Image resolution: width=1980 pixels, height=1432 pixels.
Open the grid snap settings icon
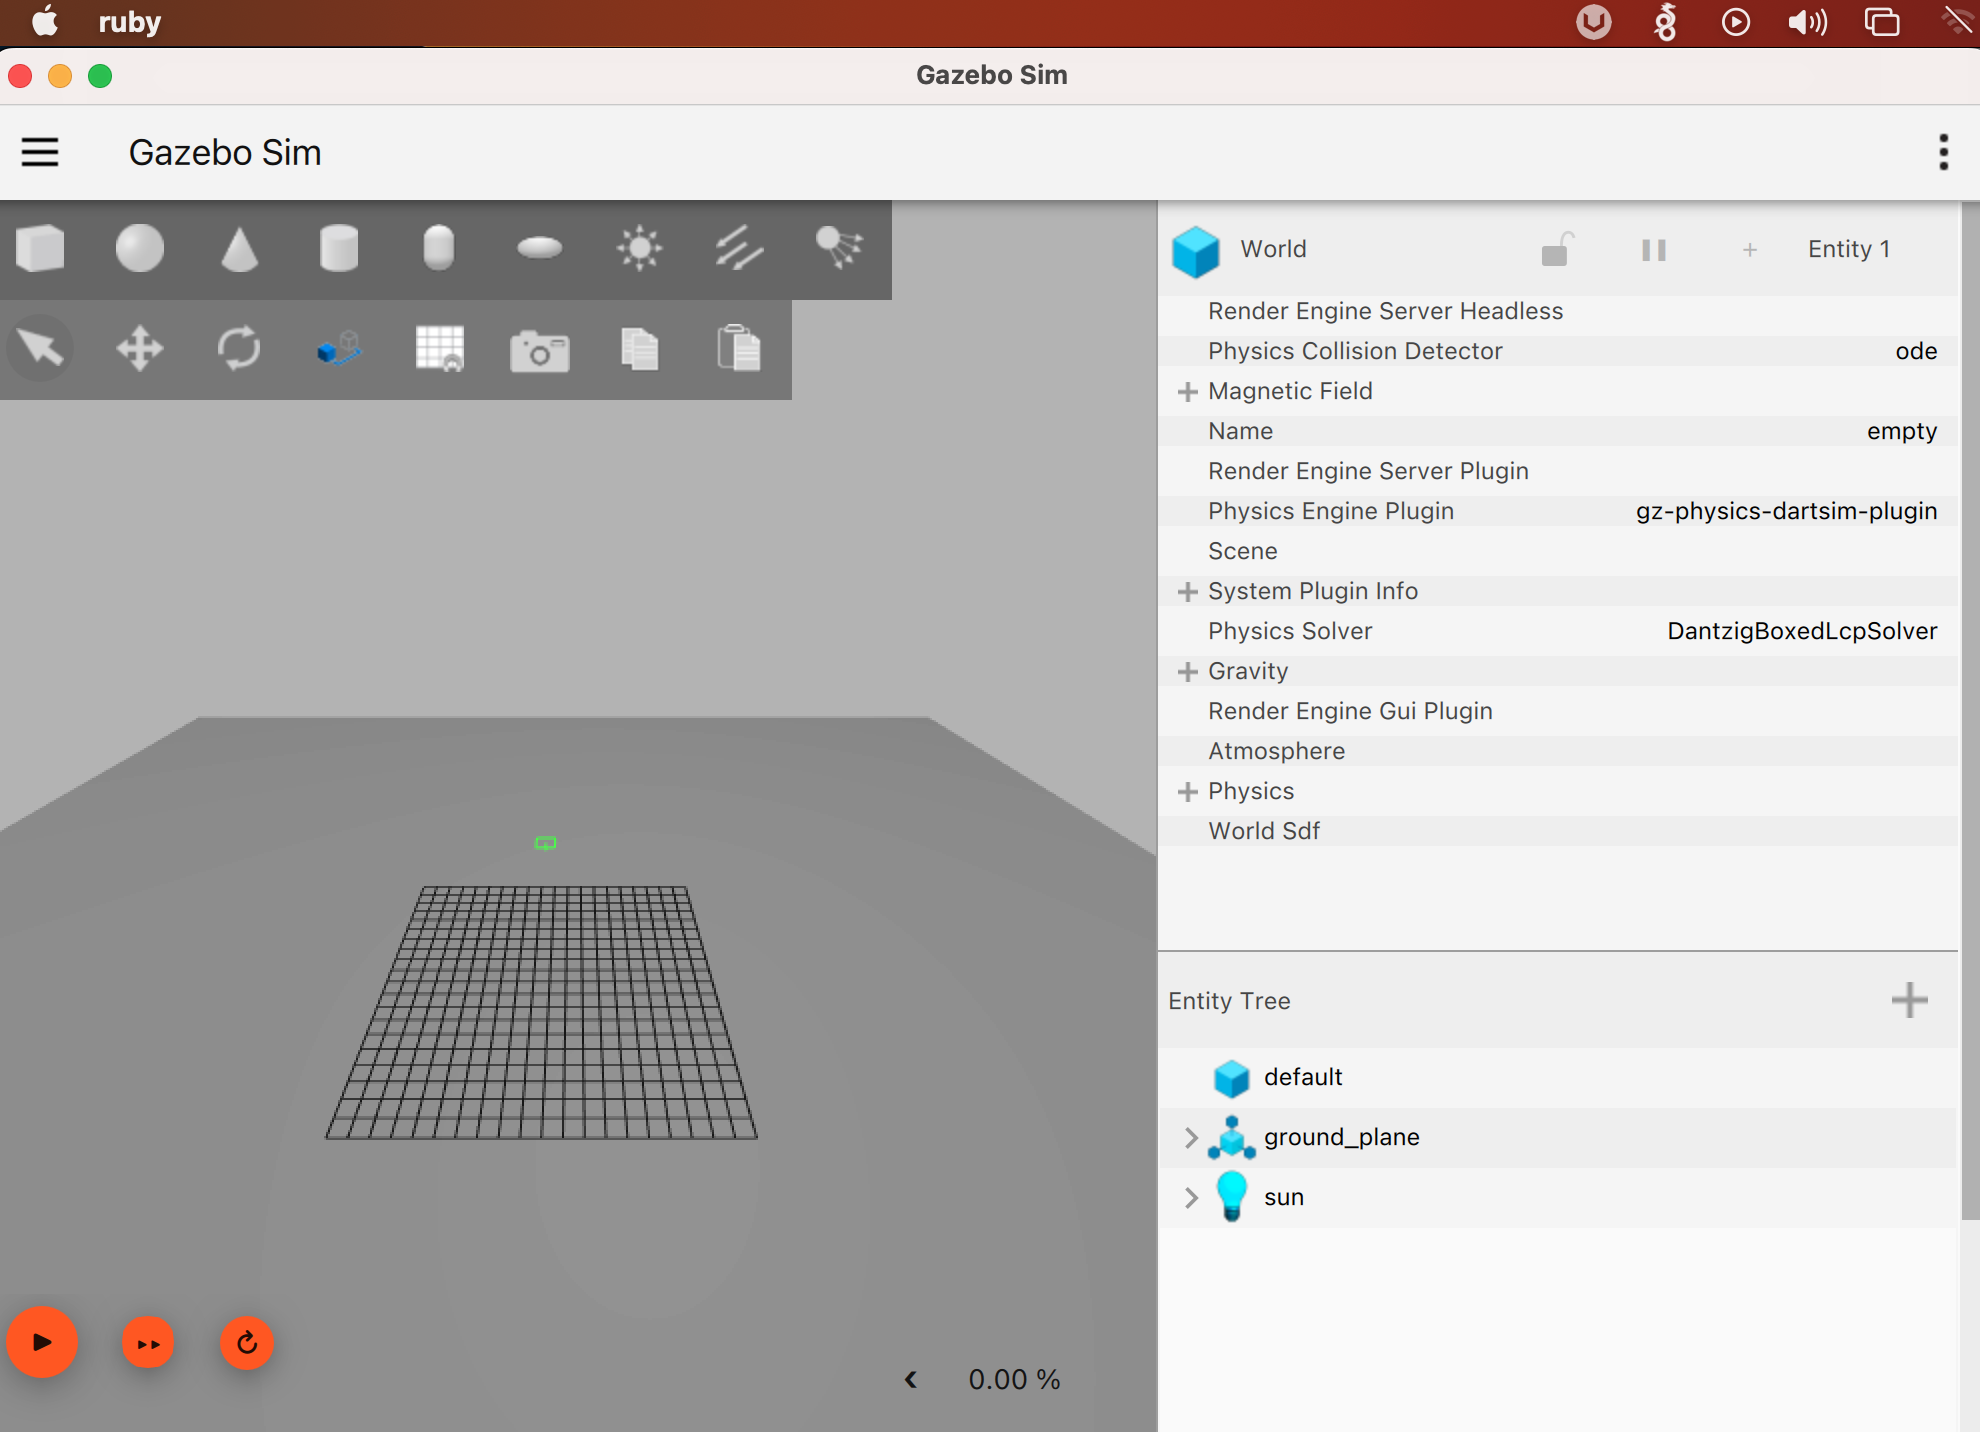[440, 349]
